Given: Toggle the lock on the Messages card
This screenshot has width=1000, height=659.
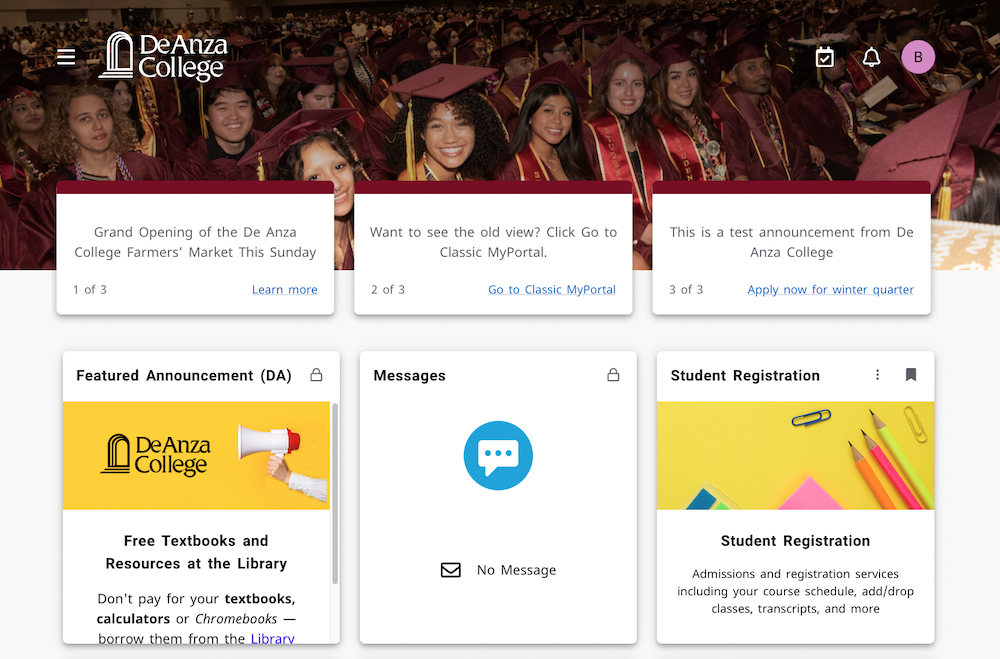Looking at the screenshot, I should tap(614, 375).
